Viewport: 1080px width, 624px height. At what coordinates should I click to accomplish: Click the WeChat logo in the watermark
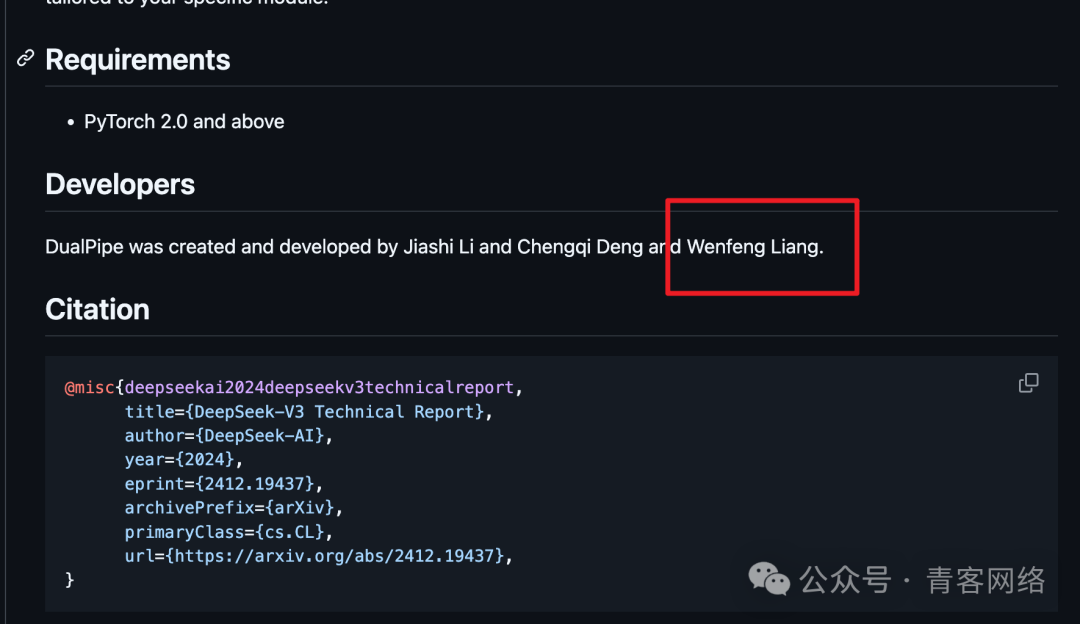pyautogui.click(x=770, y=579)
